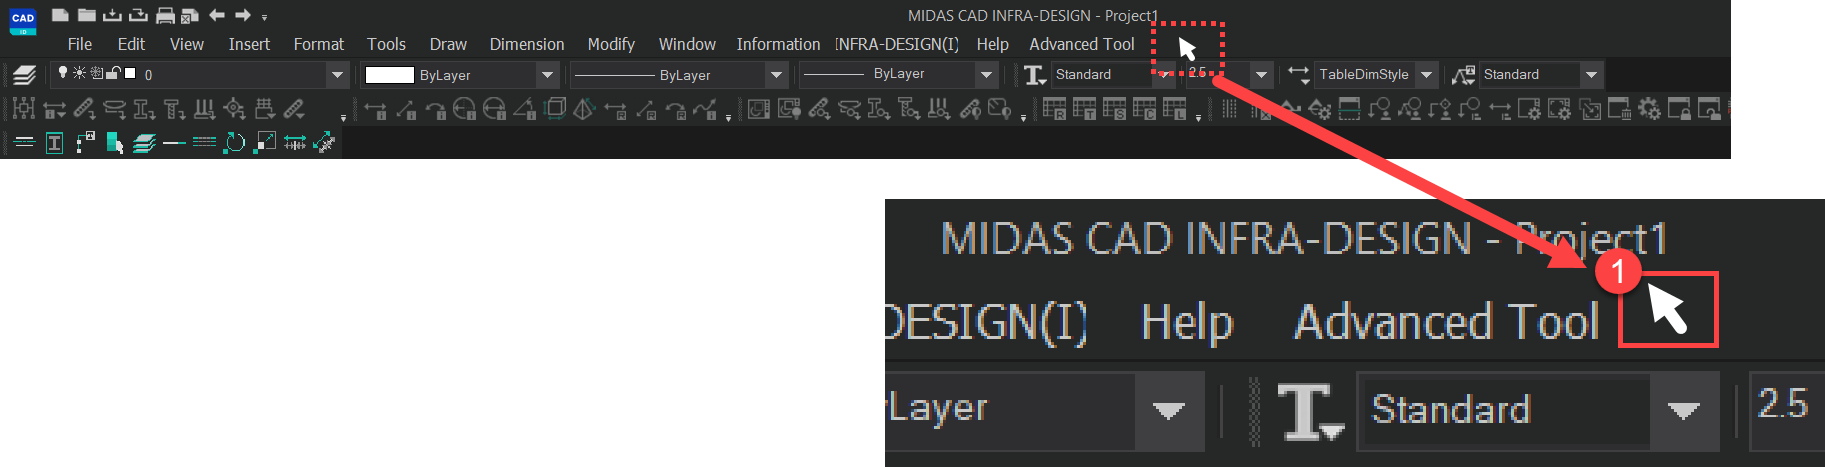Click the teal building with cursor icon

(114, 143)
